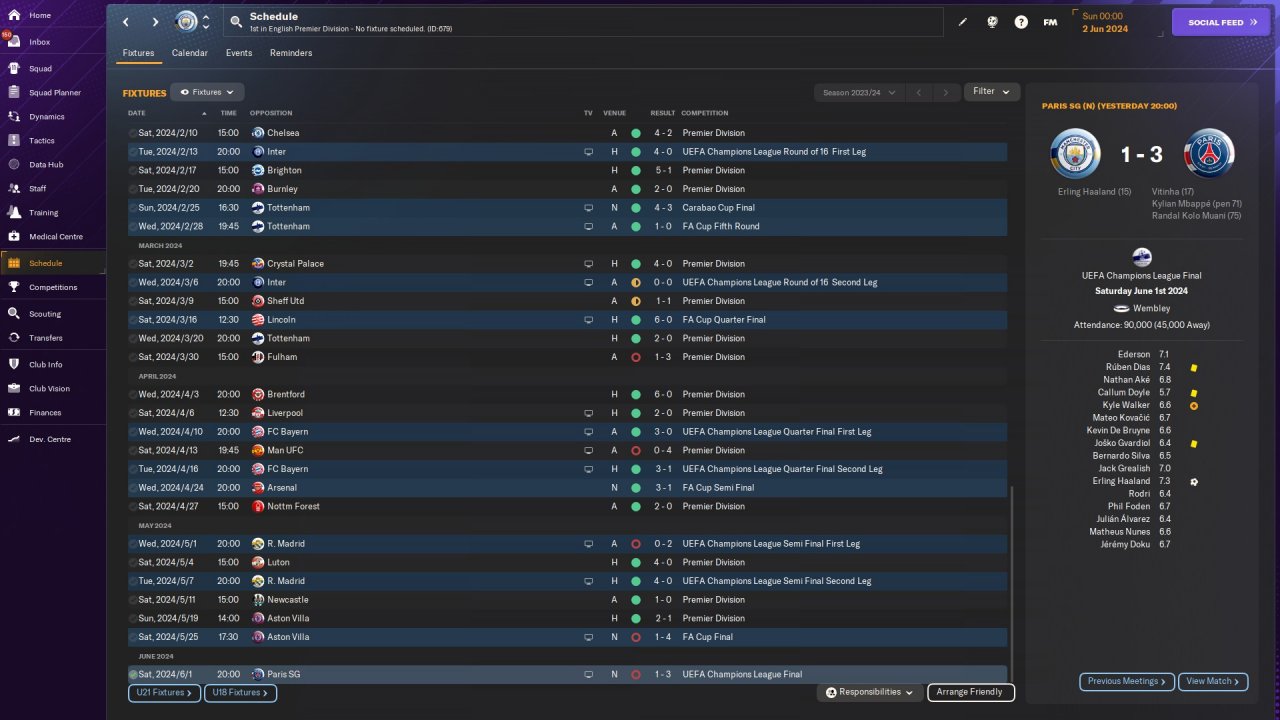Open the Filter dropdown
Image resolution: width=1280 pixels, height=720 pixels.
[992, 92]
